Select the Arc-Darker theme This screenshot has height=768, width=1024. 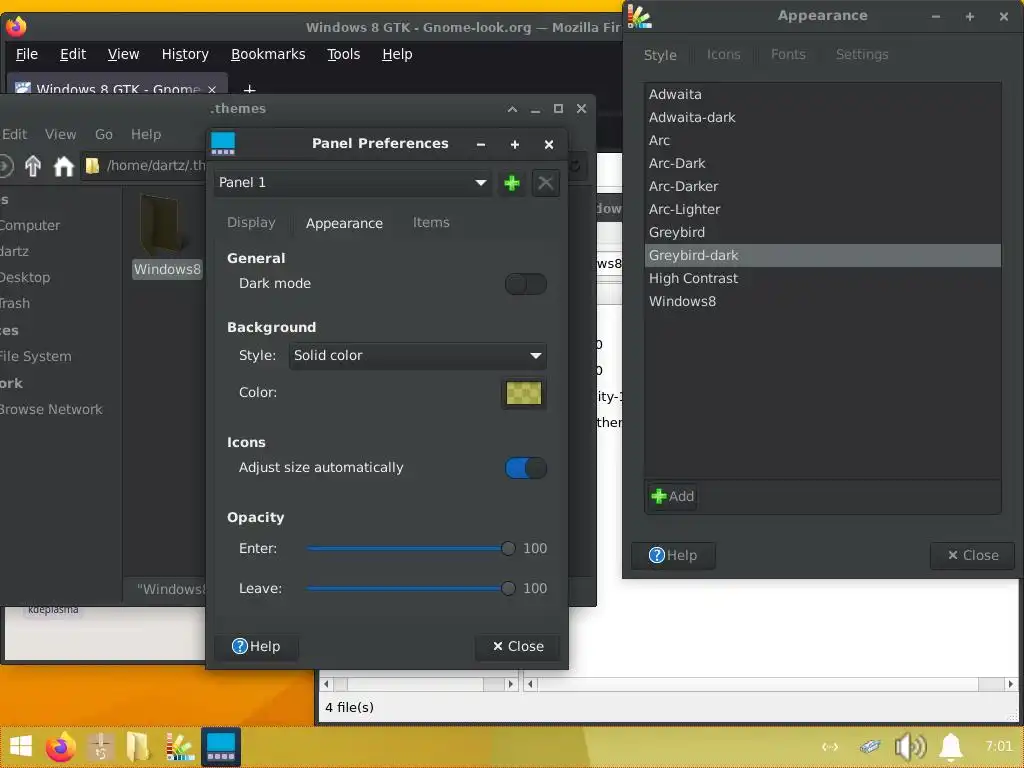tap(822, 187)
